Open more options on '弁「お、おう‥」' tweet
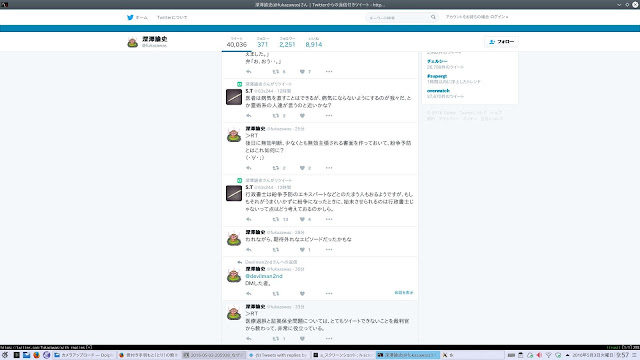 coord(329,71)
